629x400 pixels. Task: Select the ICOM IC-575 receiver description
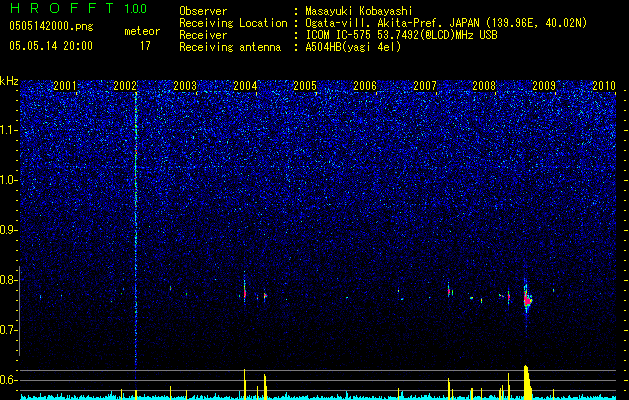[x=401, y=35]
